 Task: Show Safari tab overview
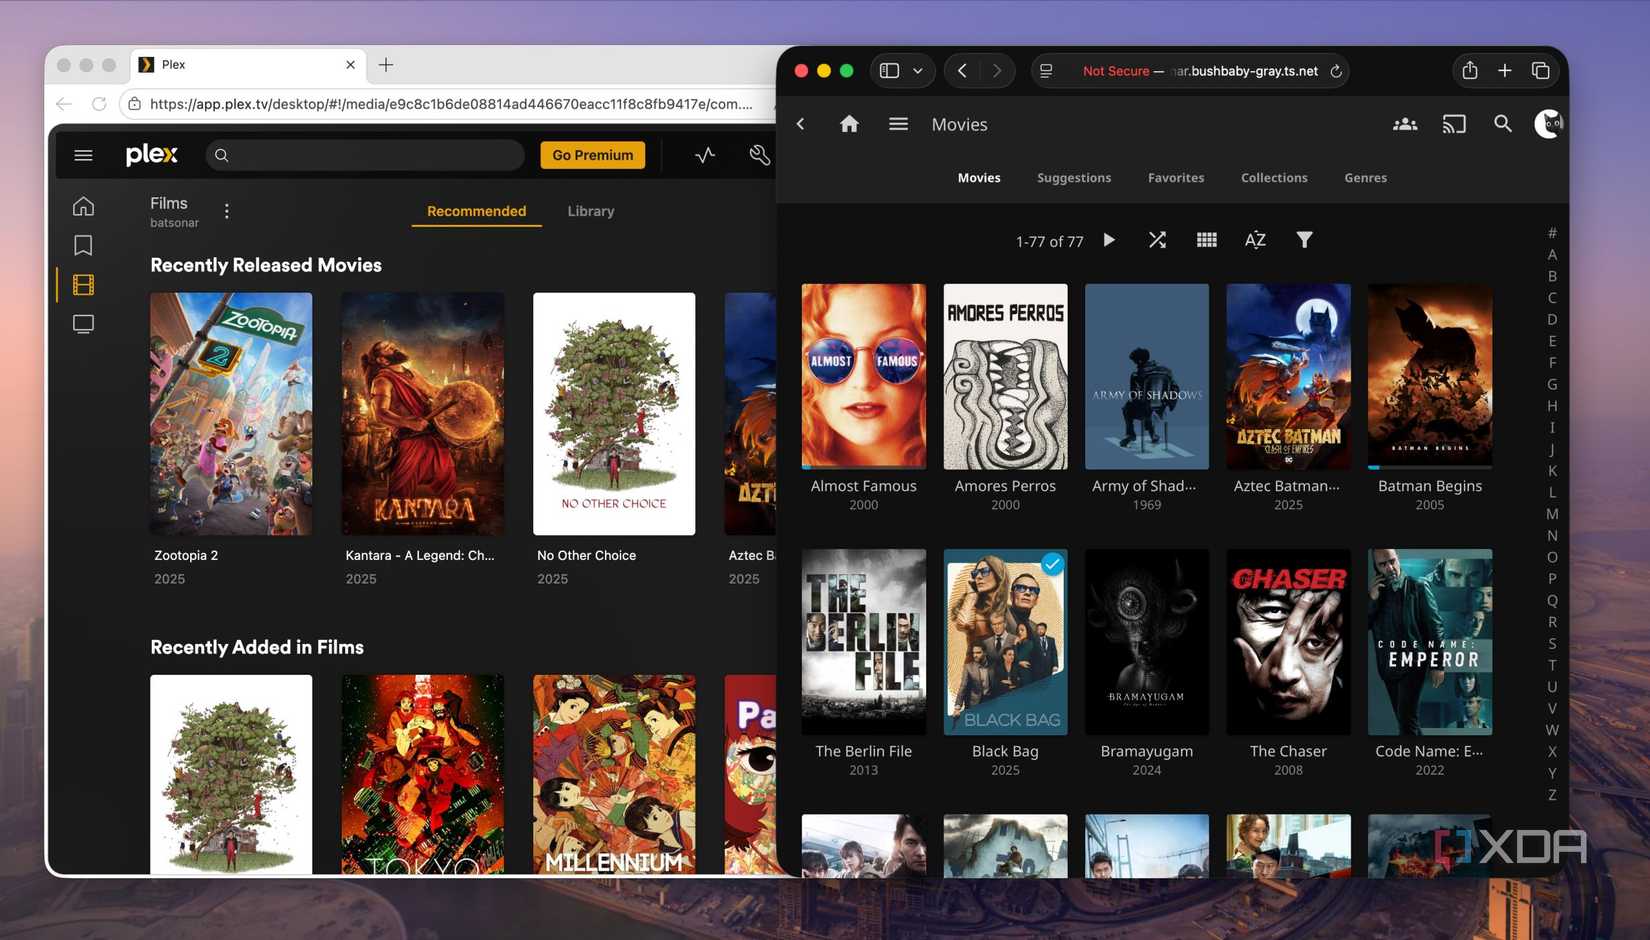pyautogui.click(x=1541, y=70)
